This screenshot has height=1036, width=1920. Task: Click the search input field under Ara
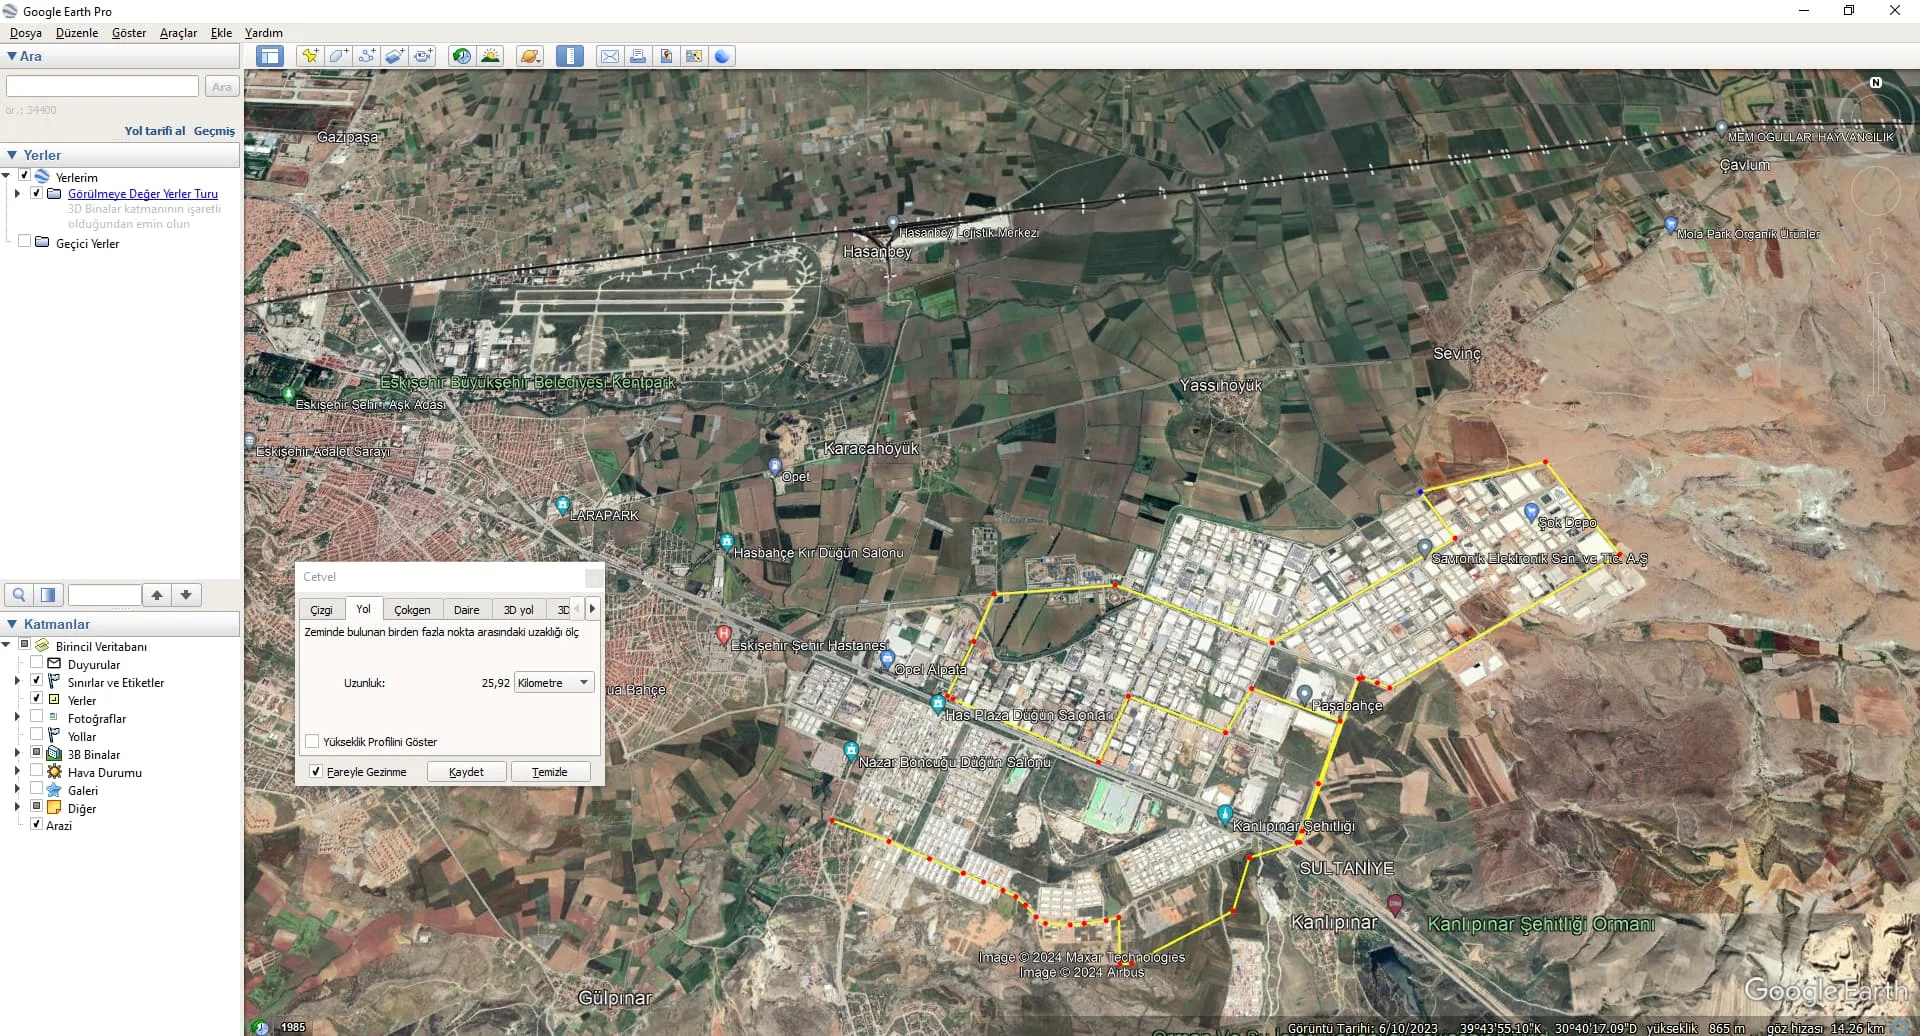[x=102, y=87]
